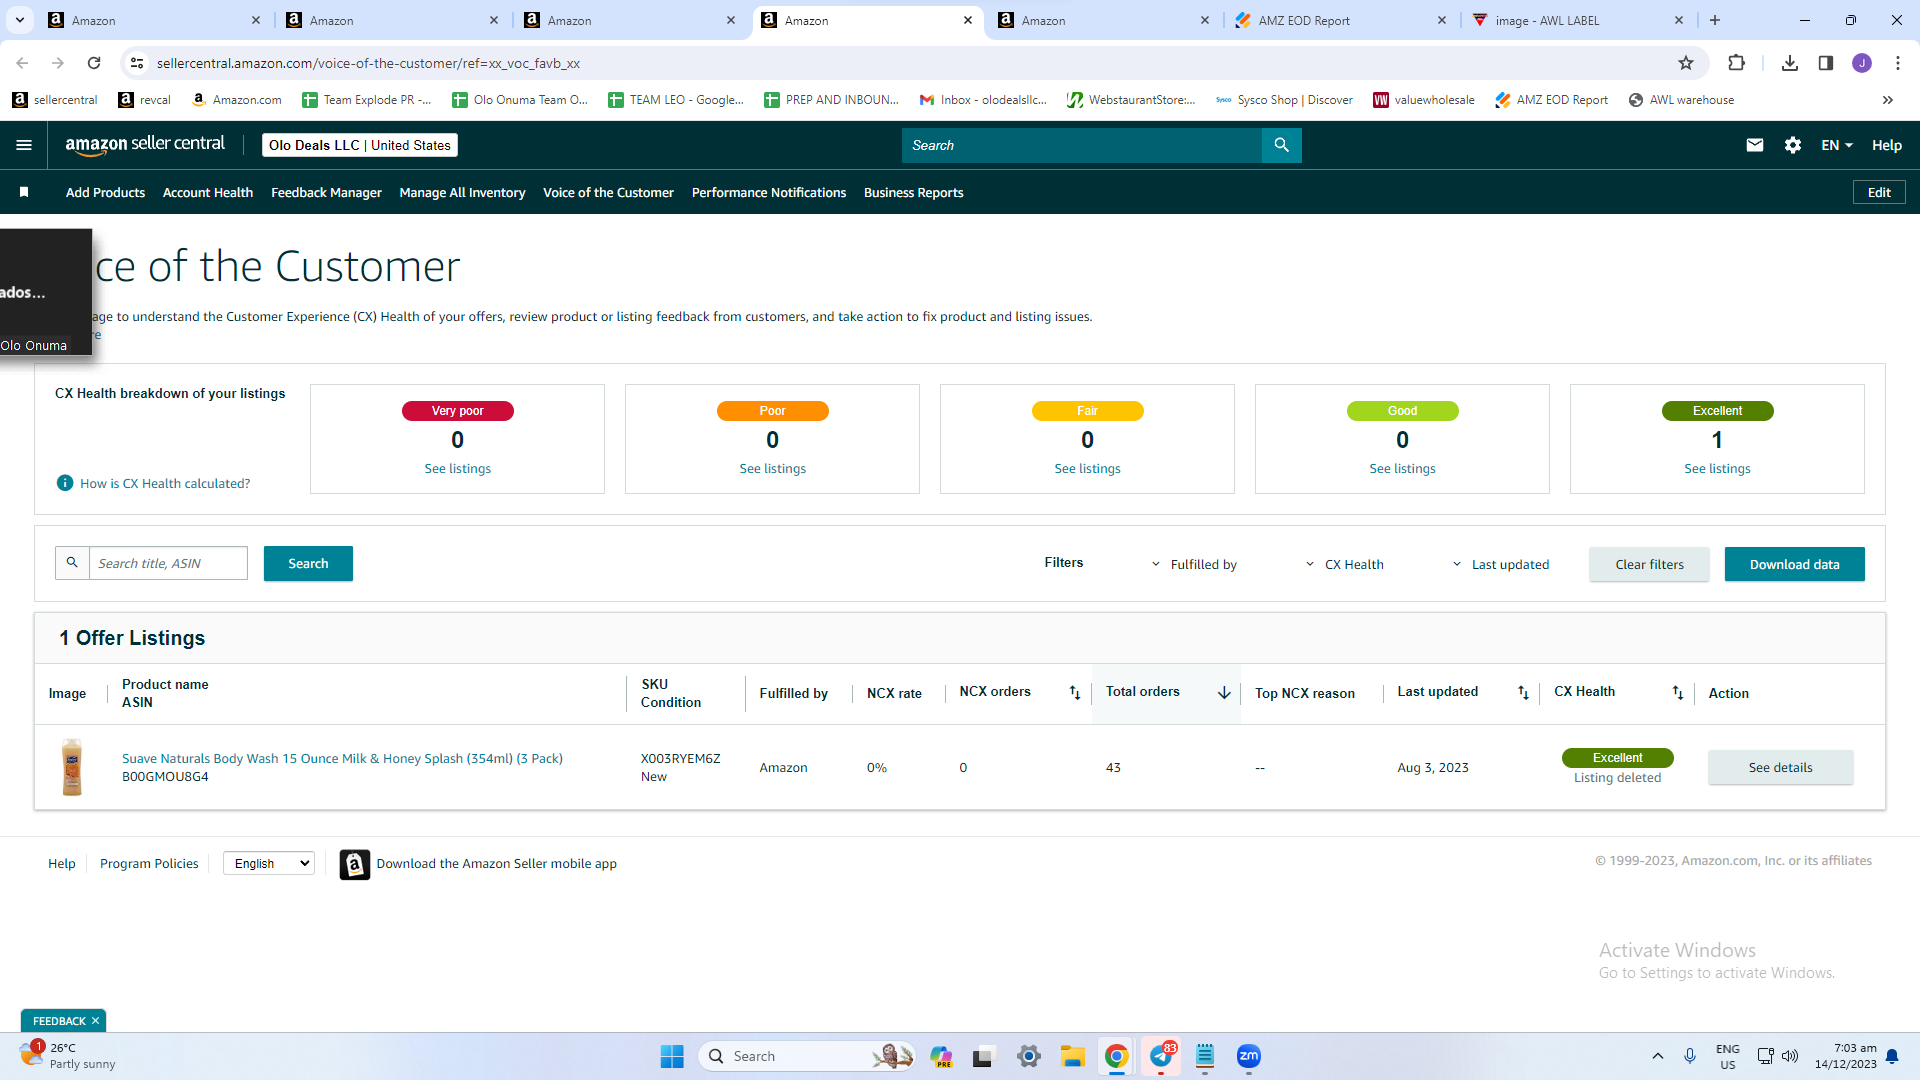Click Edit in the navigation bar
The height and width of the screenshot is (1080, 1920).
pyautogui.click(x=1879, y=192)
